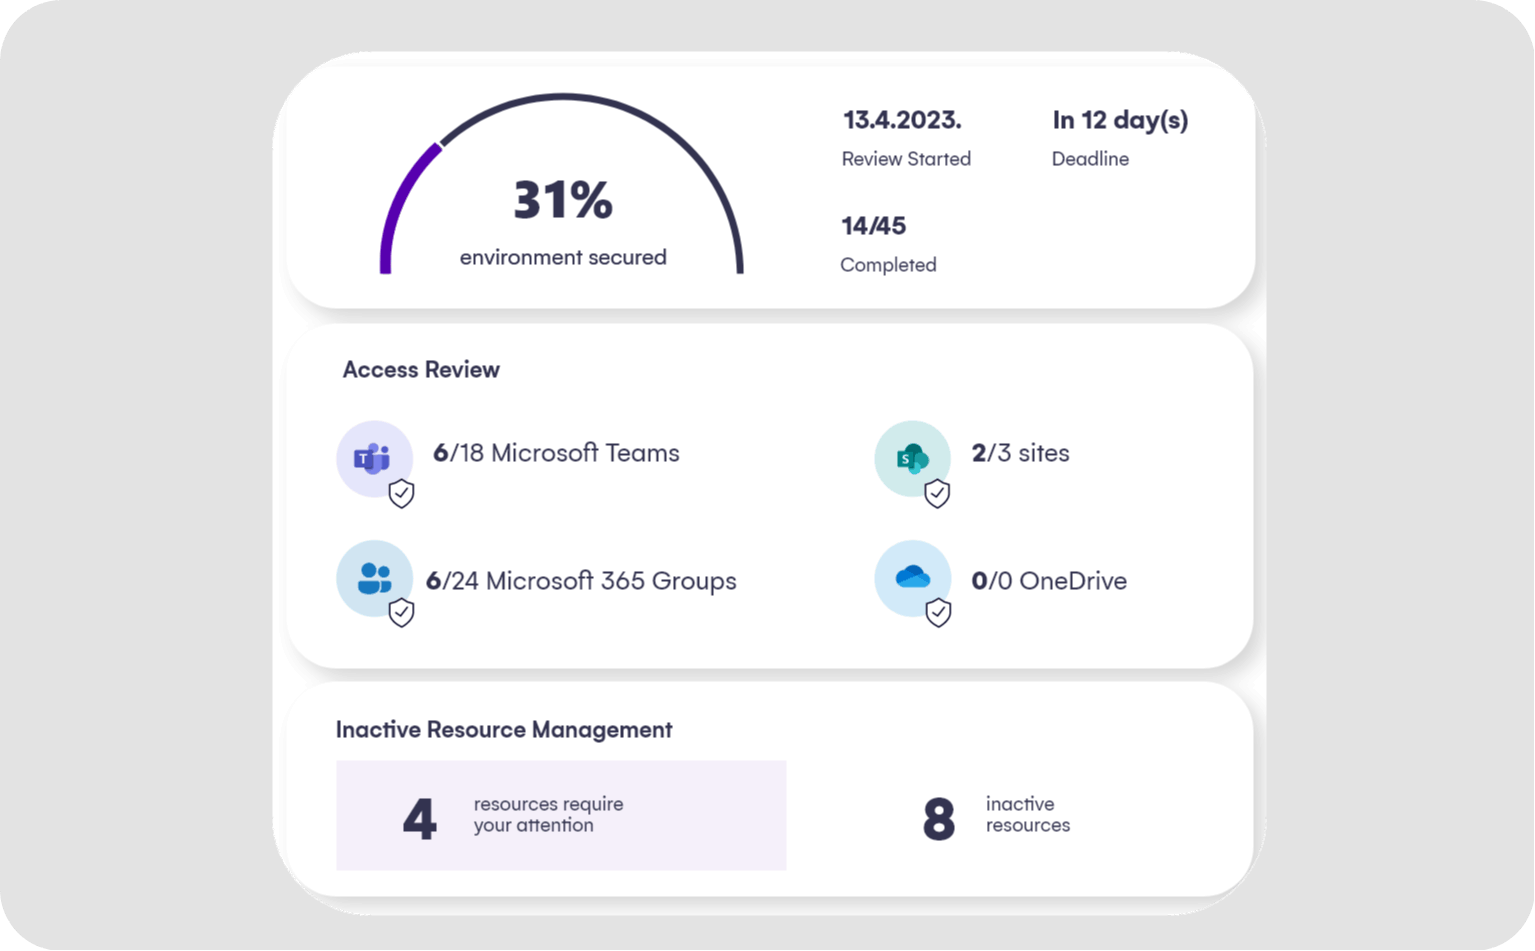Toggle the OneDrive review completion badge
Screen dimensions: 1535x951
pyautogui.click(x=938, y=613)
